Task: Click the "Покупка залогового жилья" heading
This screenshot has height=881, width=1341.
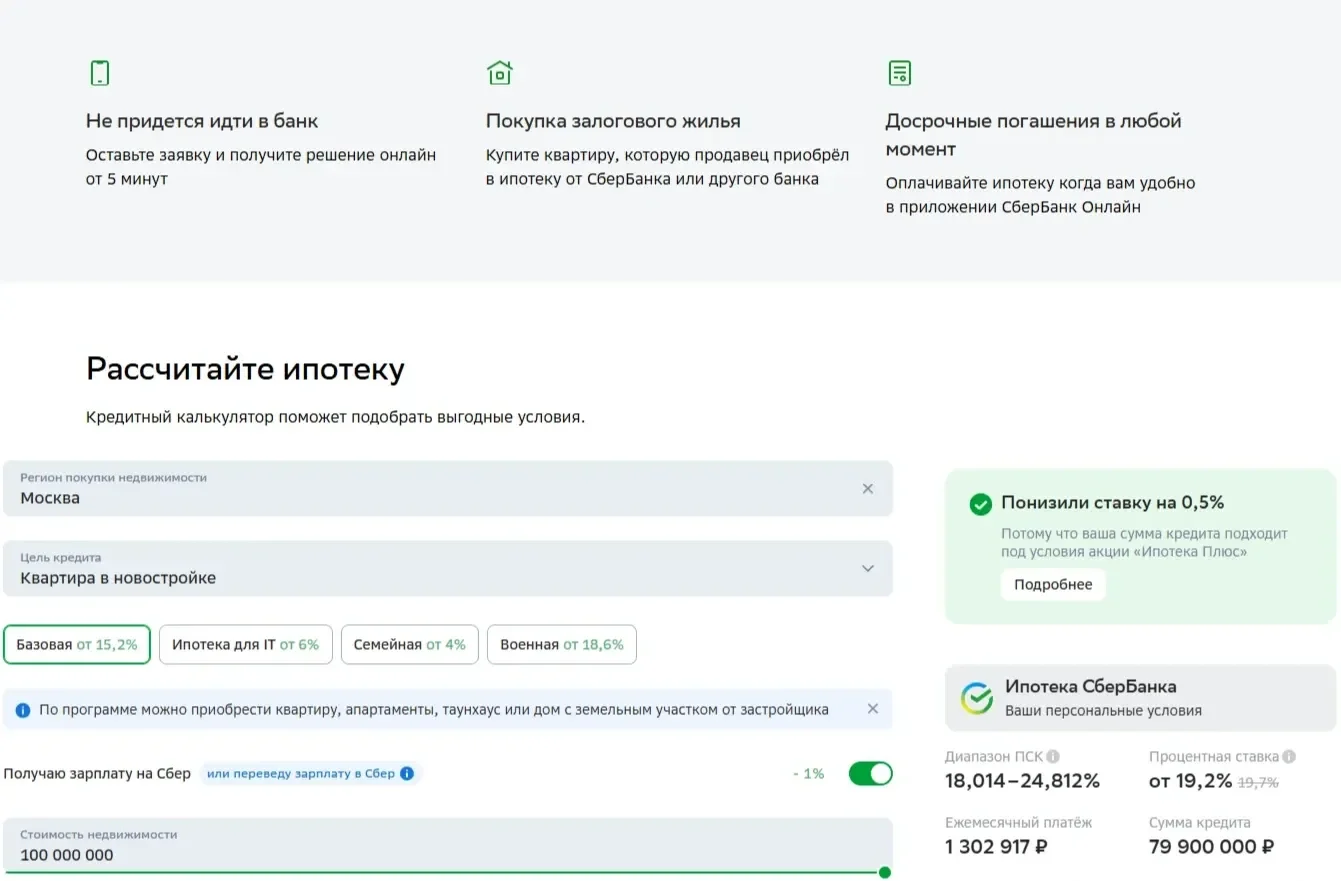Action: [x=613, y=121]
